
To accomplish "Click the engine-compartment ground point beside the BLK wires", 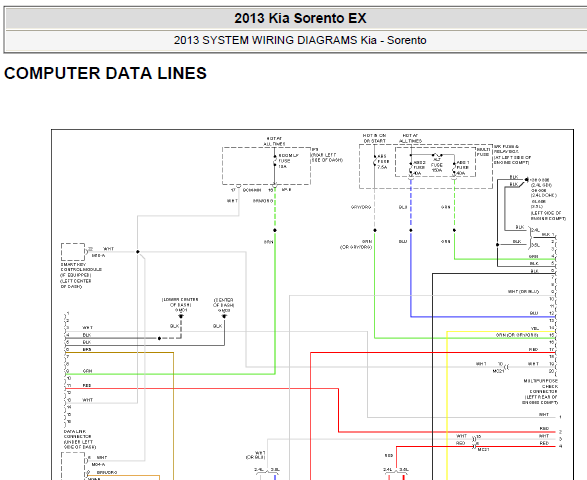I will (x=526, y=180).
